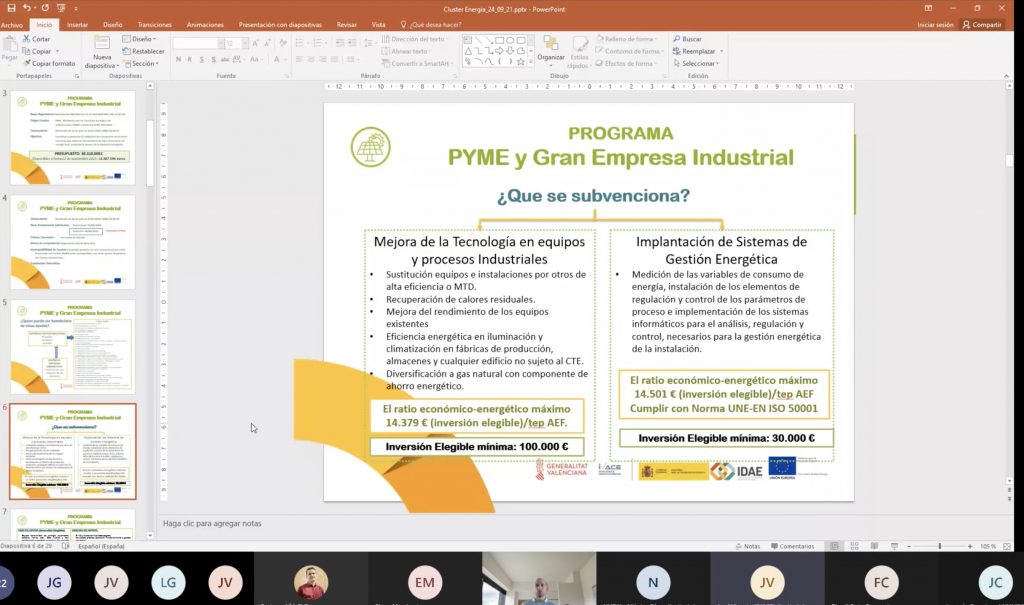Viewport: 1024px width, 605px height.
Task: Open the Revisar tab
Action: point(347,25)
